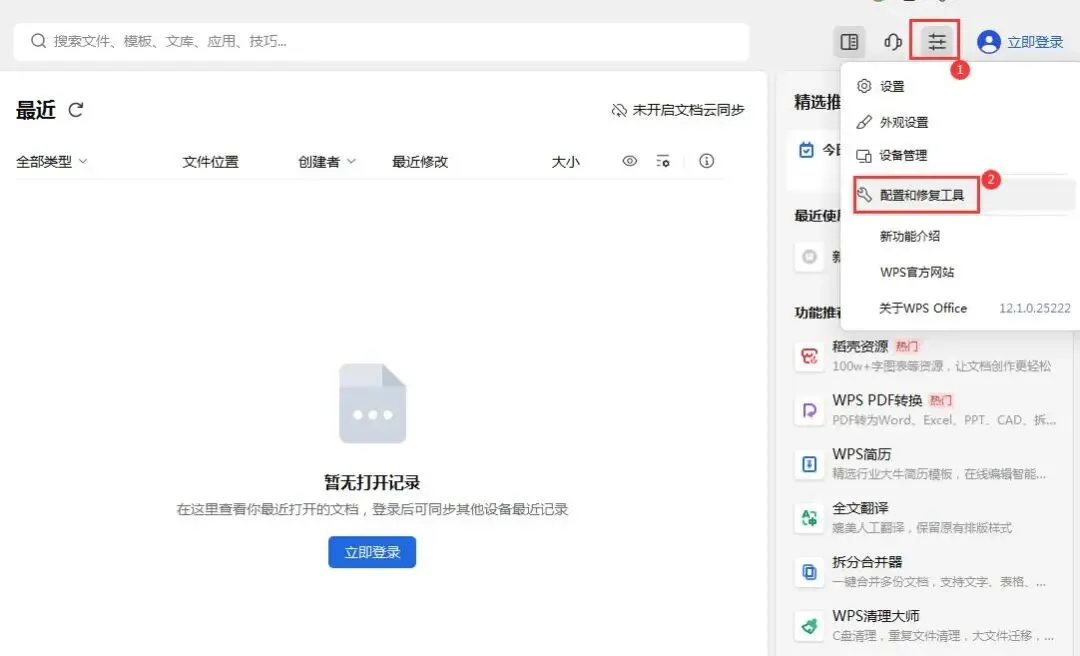Refresh the 最近 recent list
Viewport: 1080px width, 656px height.
[x=76, y=110]
